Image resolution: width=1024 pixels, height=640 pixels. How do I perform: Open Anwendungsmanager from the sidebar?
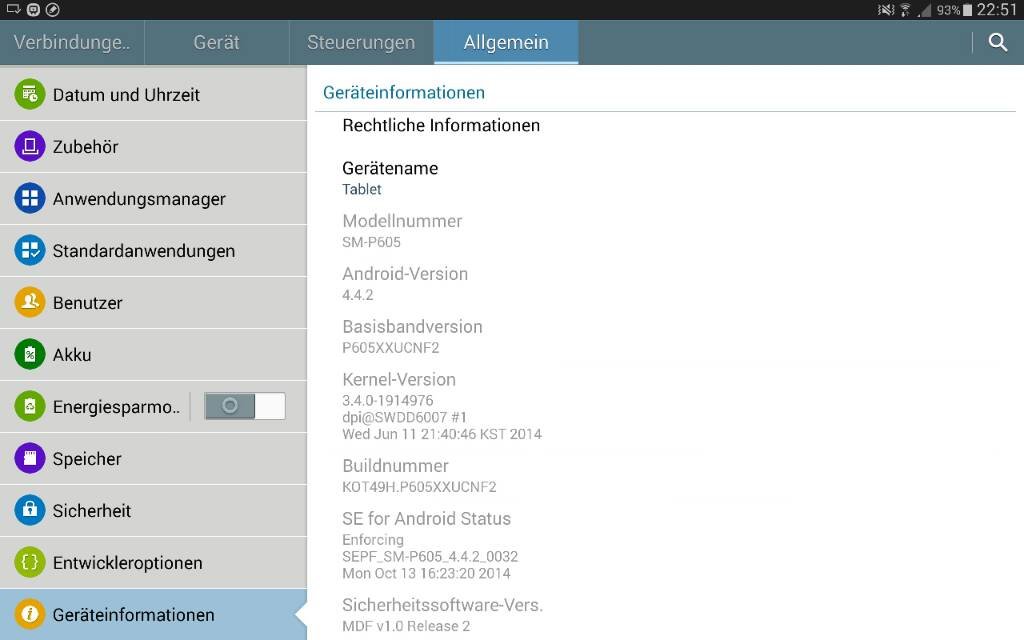[x=153, y=199]
